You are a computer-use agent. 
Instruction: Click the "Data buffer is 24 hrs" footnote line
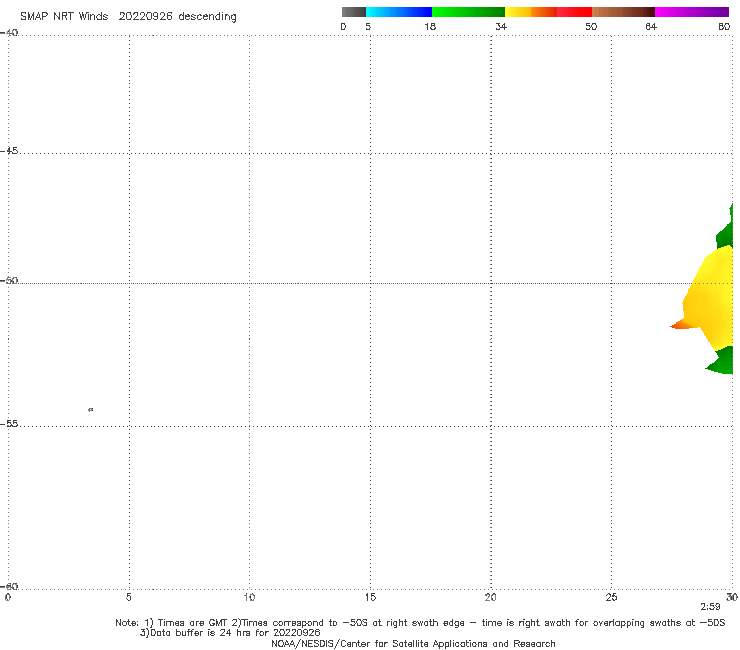230,633
